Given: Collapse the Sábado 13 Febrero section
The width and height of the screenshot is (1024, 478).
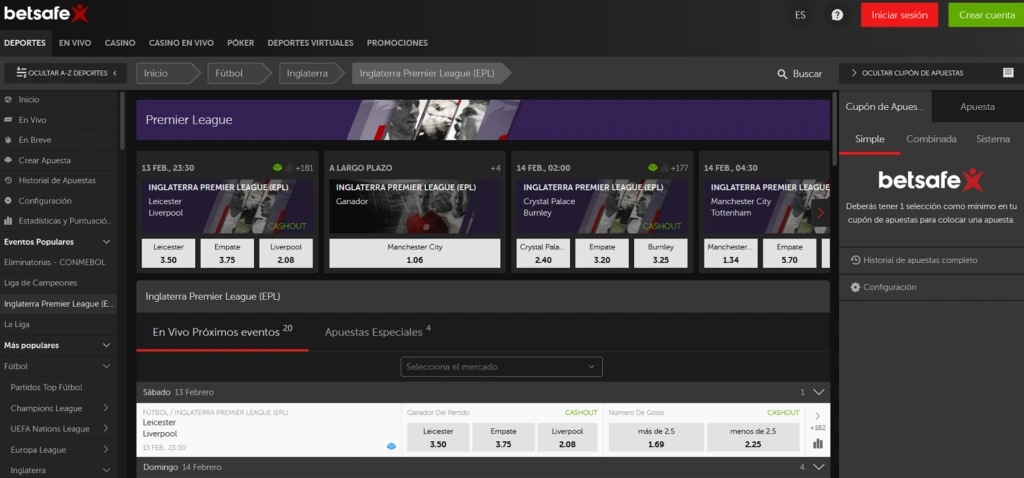Looking at the screenshot, I should tap(818, 392).
